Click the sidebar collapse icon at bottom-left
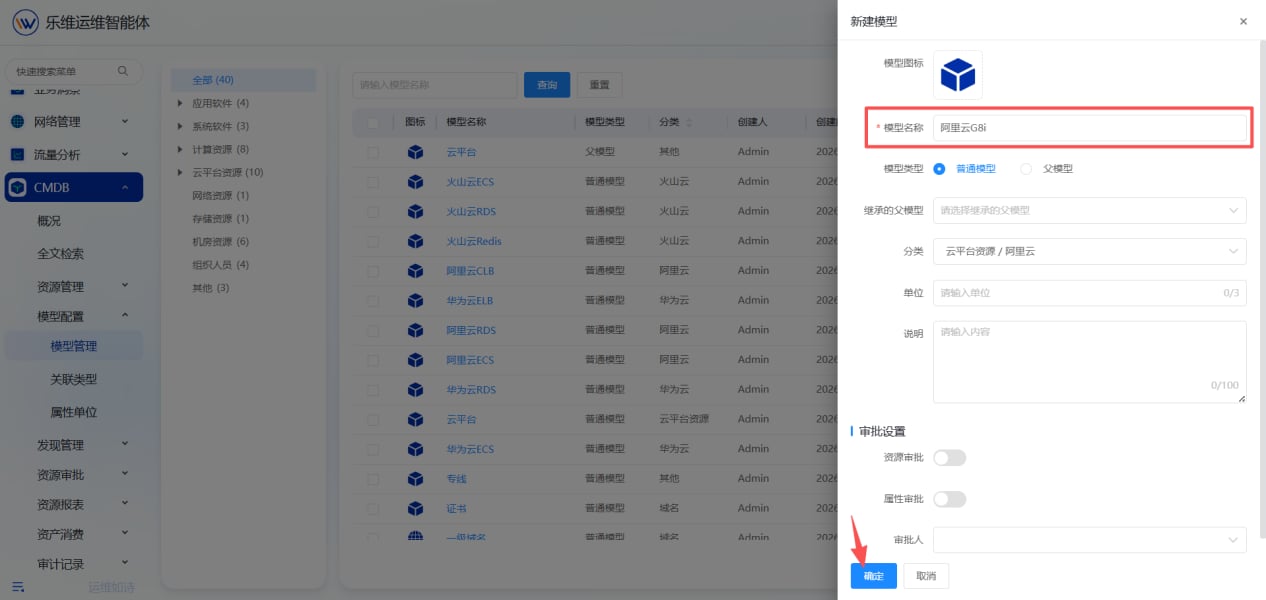Image resolution: width=1266 pixels, height=600 pixels. click(18, 587)
